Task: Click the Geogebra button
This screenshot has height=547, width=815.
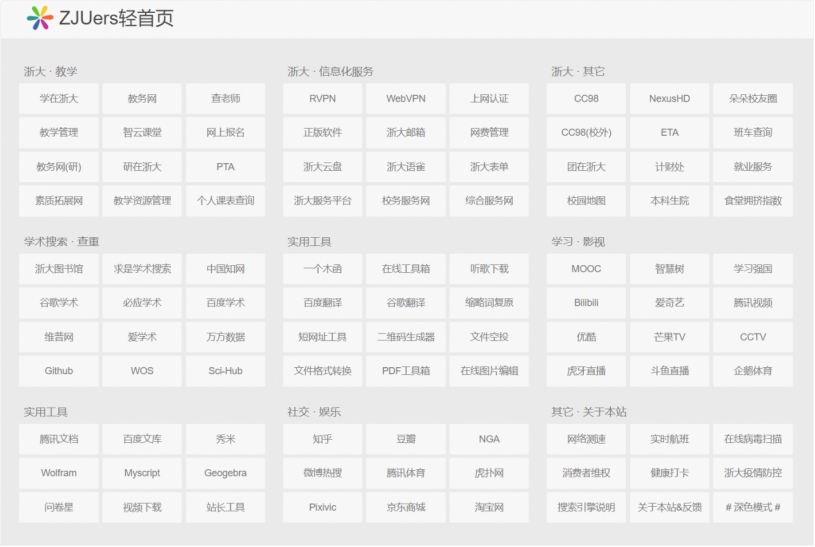Action: [225, 473]
